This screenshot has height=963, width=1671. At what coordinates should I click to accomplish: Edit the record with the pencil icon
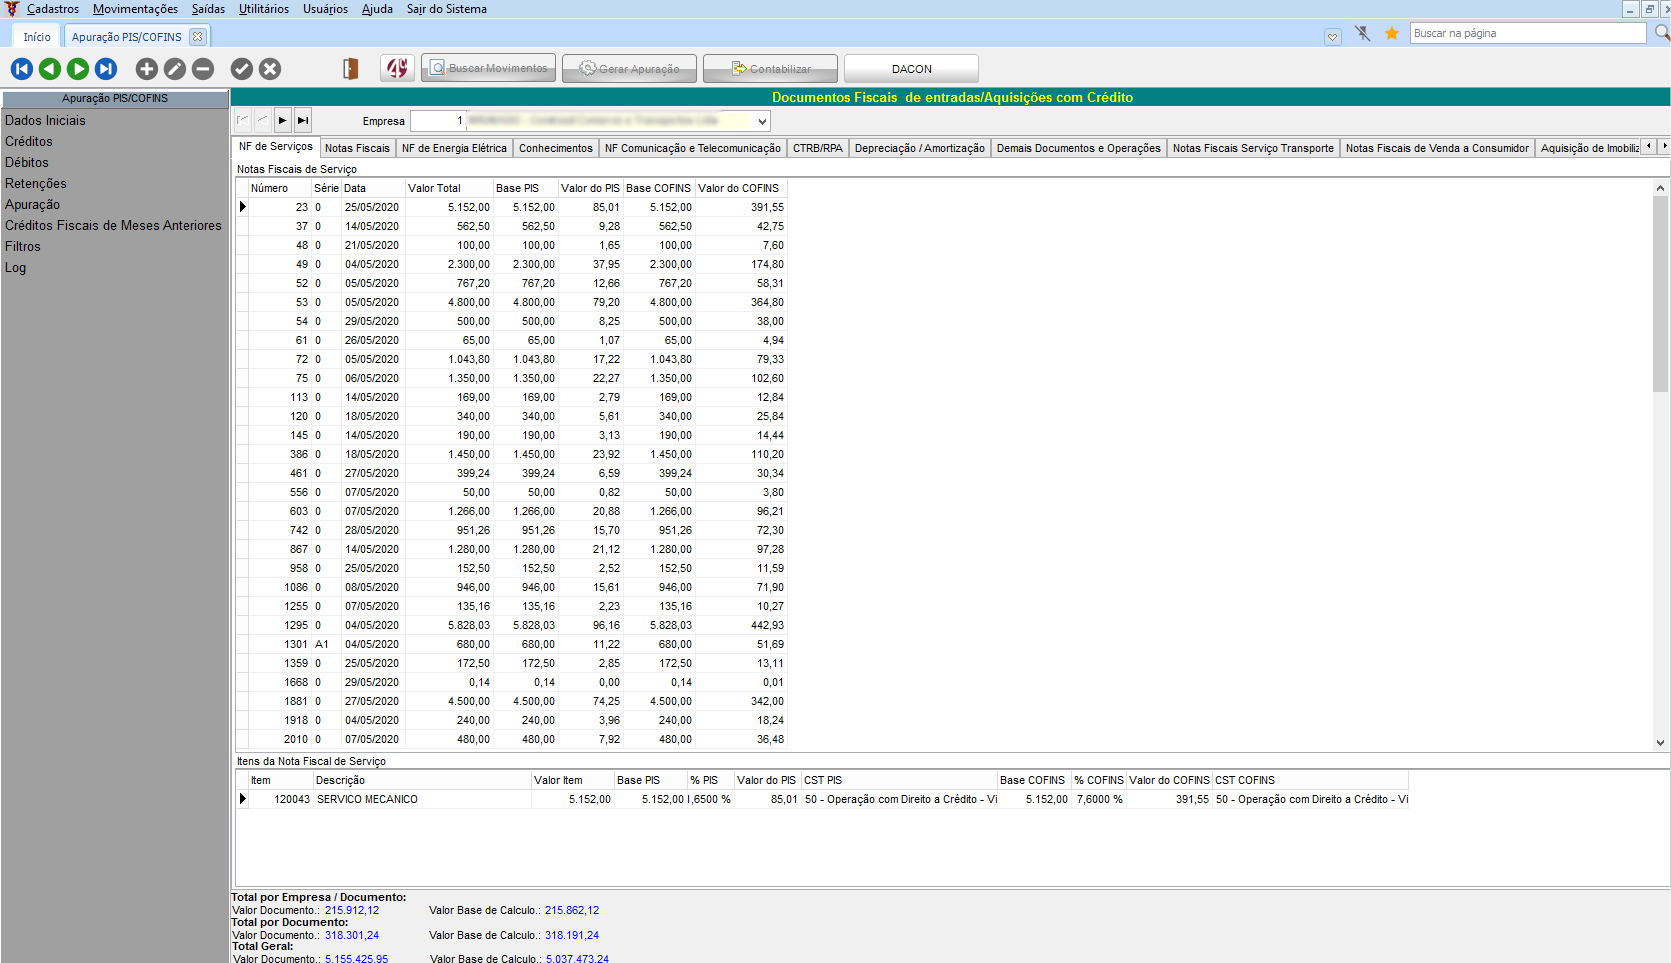(175, 69)
